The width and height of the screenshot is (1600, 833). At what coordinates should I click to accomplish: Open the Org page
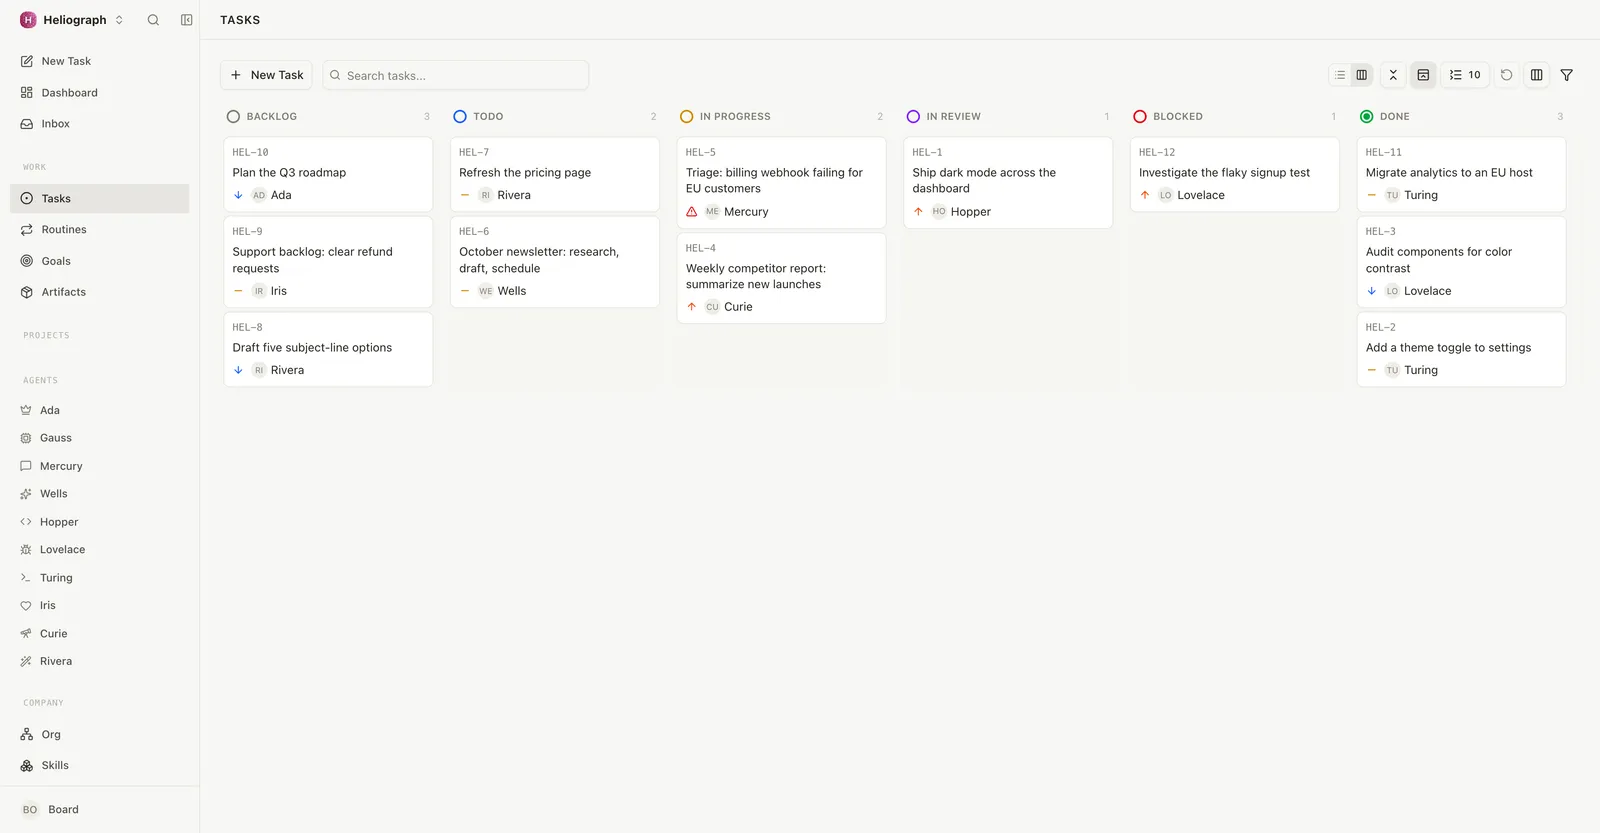click(100, 734)
